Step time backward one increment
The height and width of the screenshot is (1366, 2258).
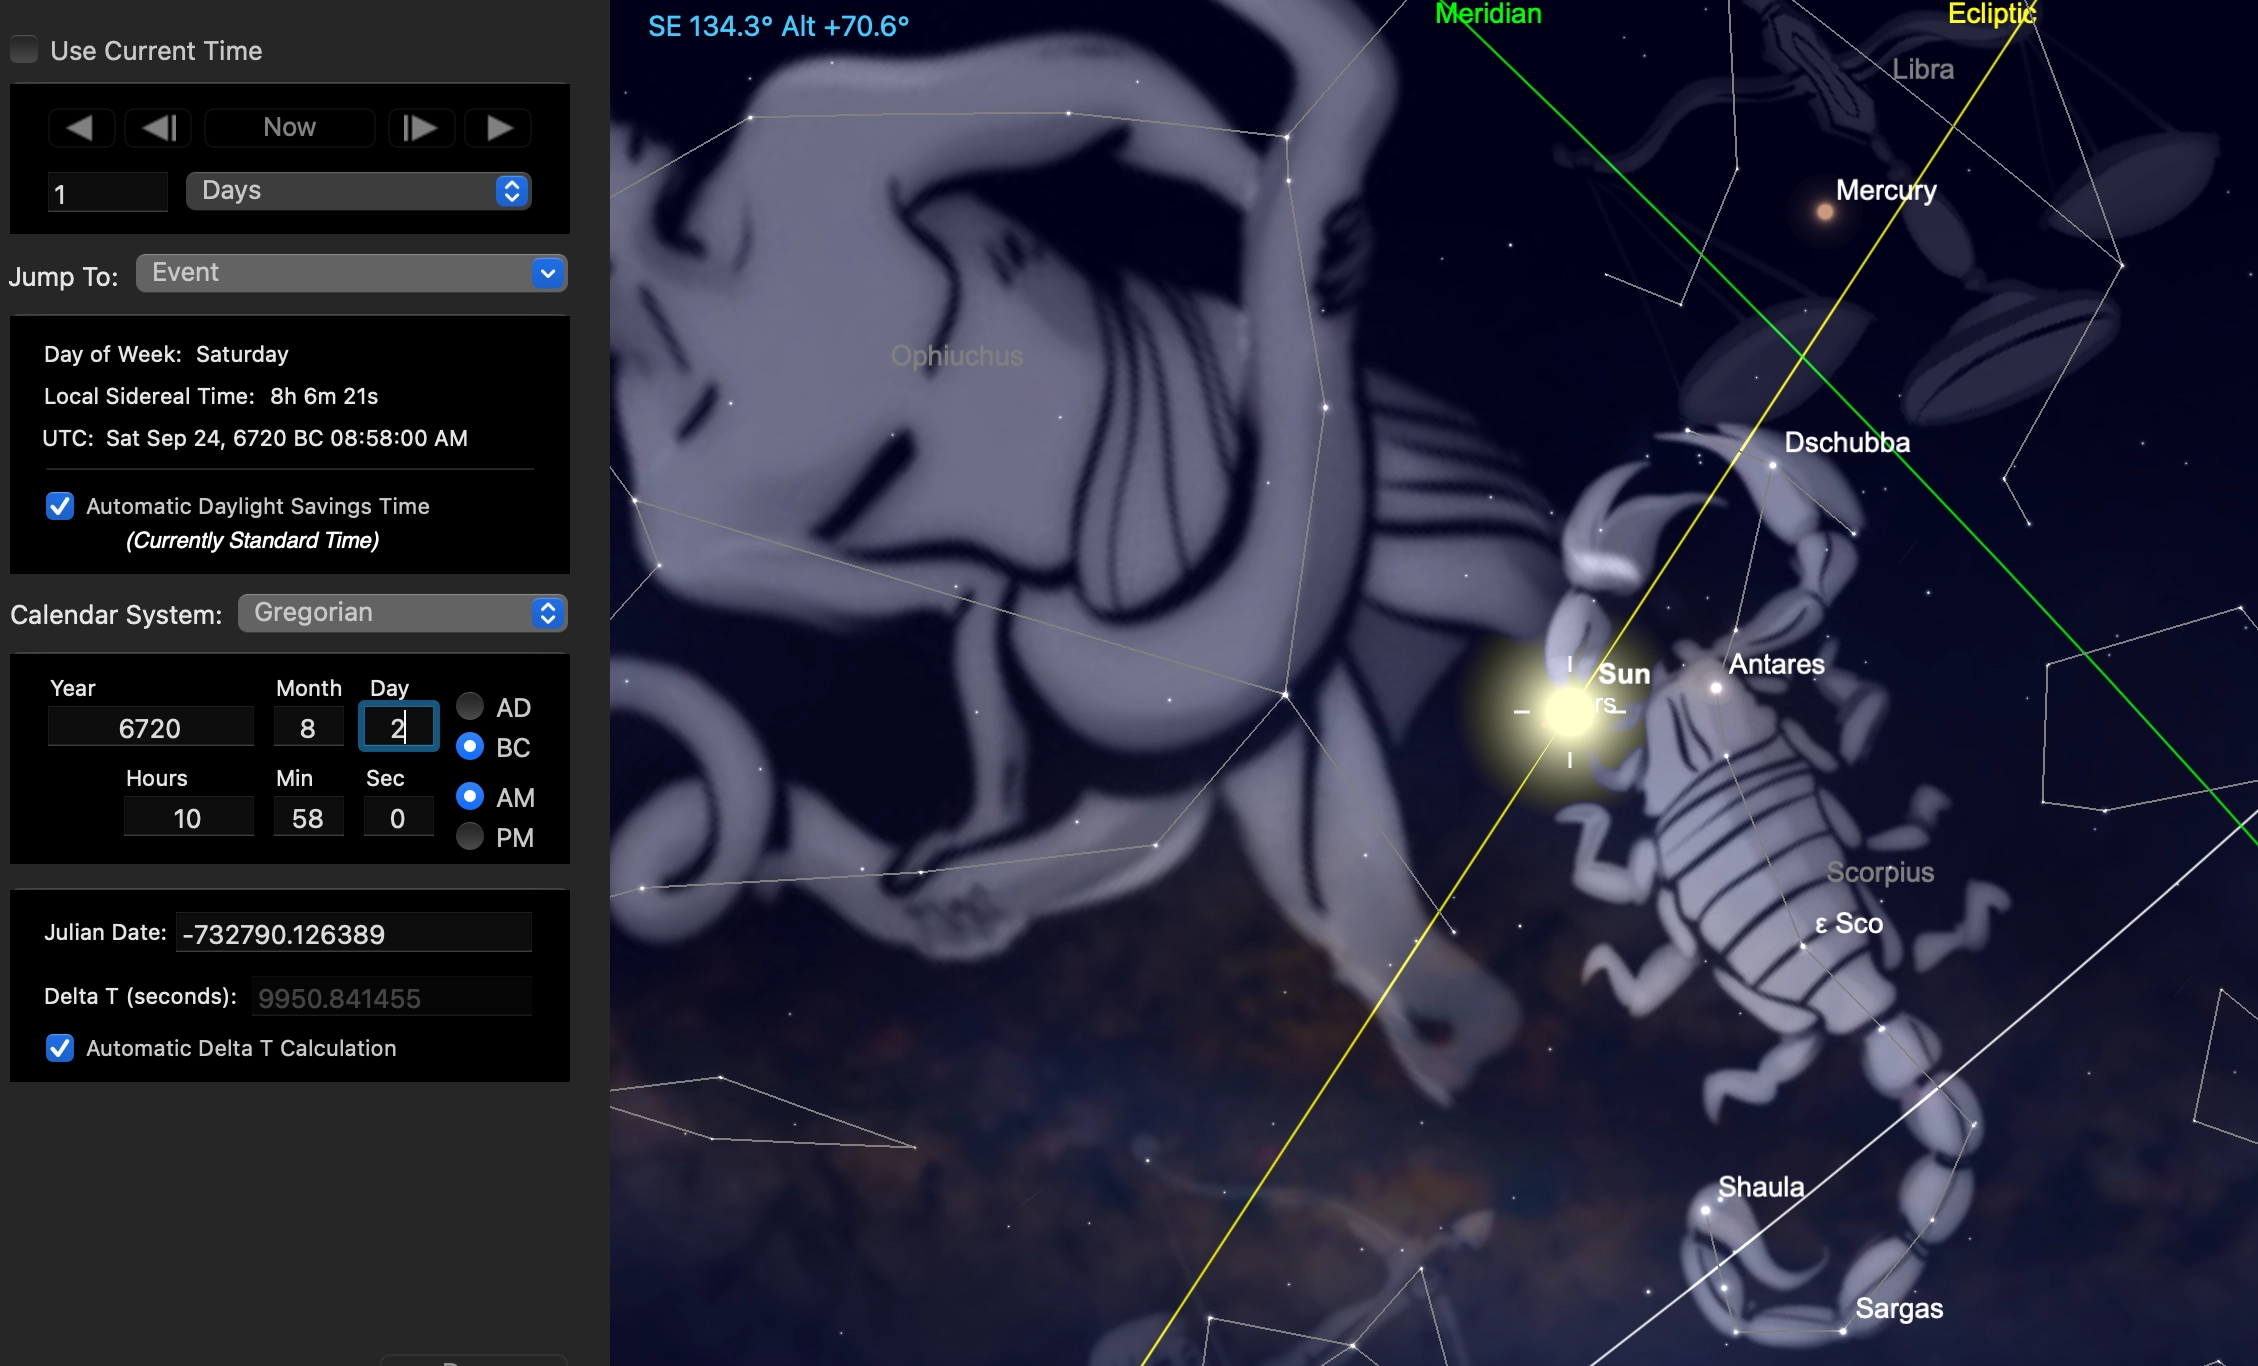tap(159, 128)
